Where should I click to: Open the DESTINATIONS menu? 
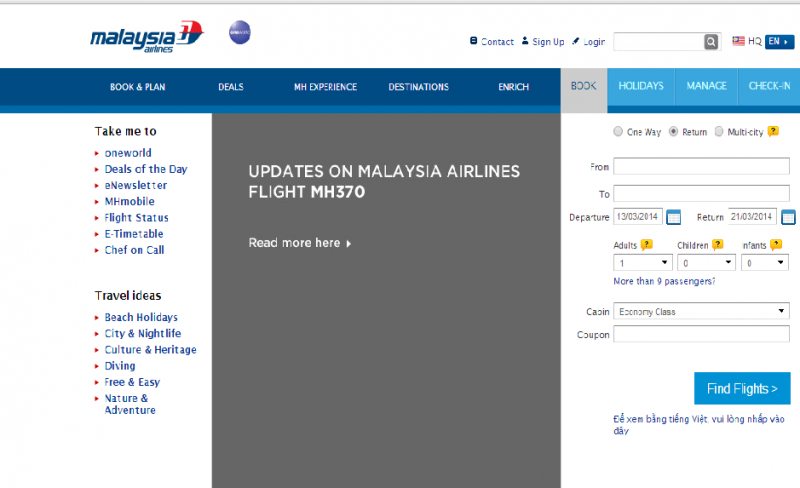click(418, 87)
